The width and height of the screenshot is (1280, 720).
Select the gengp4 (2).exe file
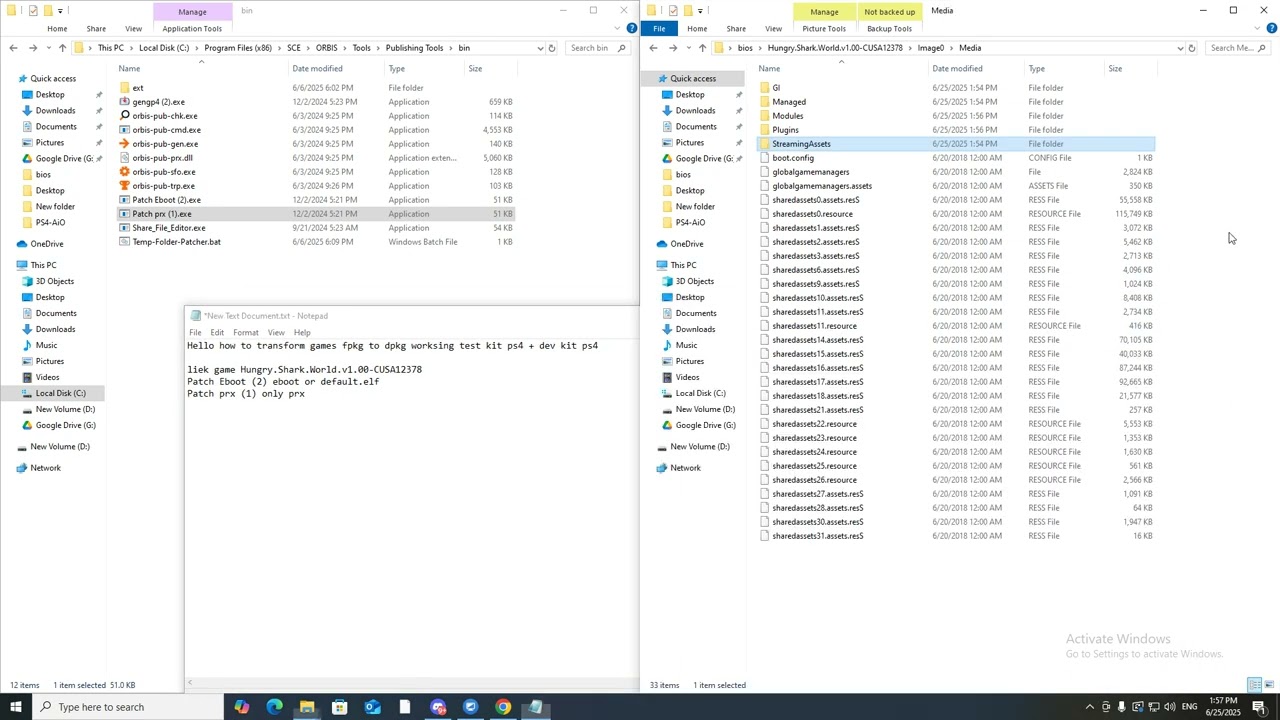158,102
